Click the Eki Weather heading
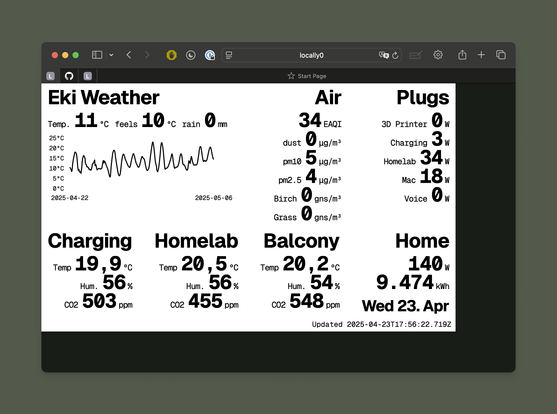Image resolution: width=557 pixels, height=414 pixels. coord(104,97)
